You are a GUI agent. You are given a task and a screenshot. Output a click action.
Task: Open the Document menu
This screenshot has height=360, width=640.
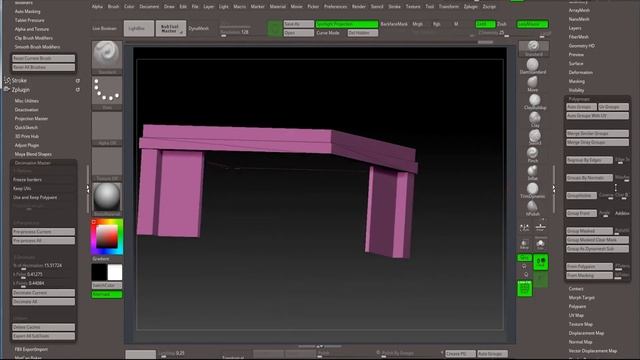[149, 7]
